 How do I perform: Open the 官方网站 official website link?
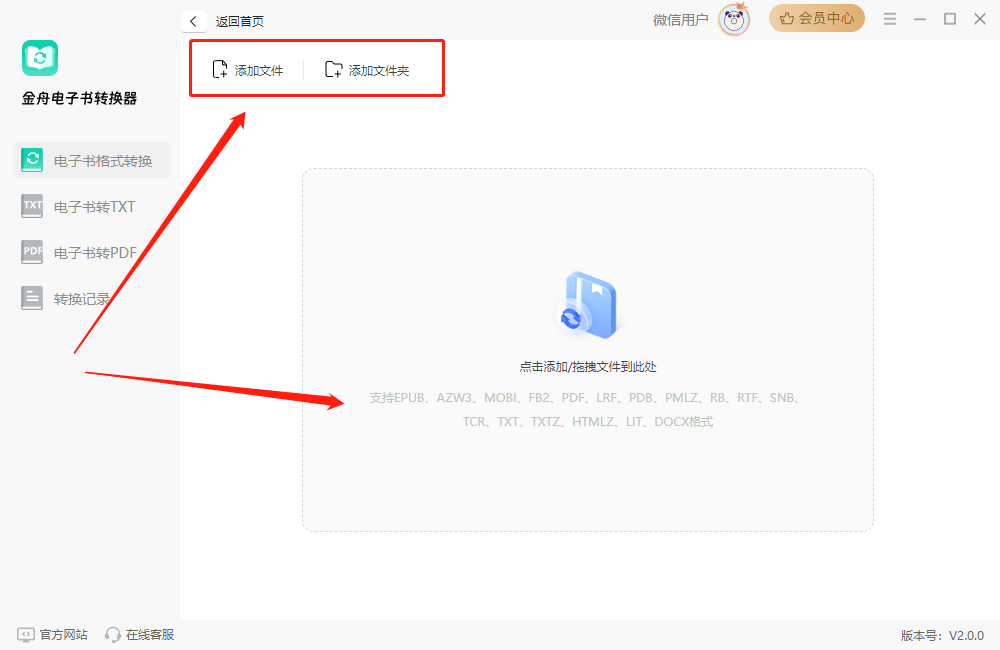(x=53, y=634)
